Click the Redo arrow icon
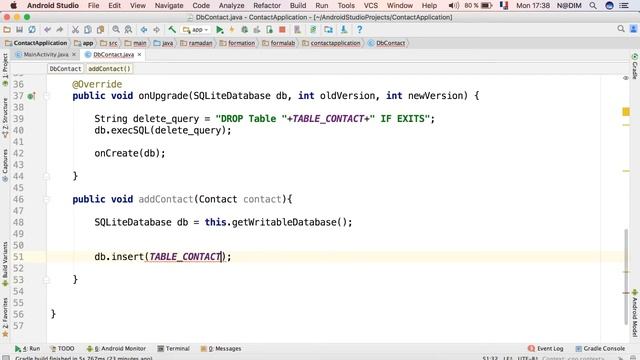 click(60, 29)
